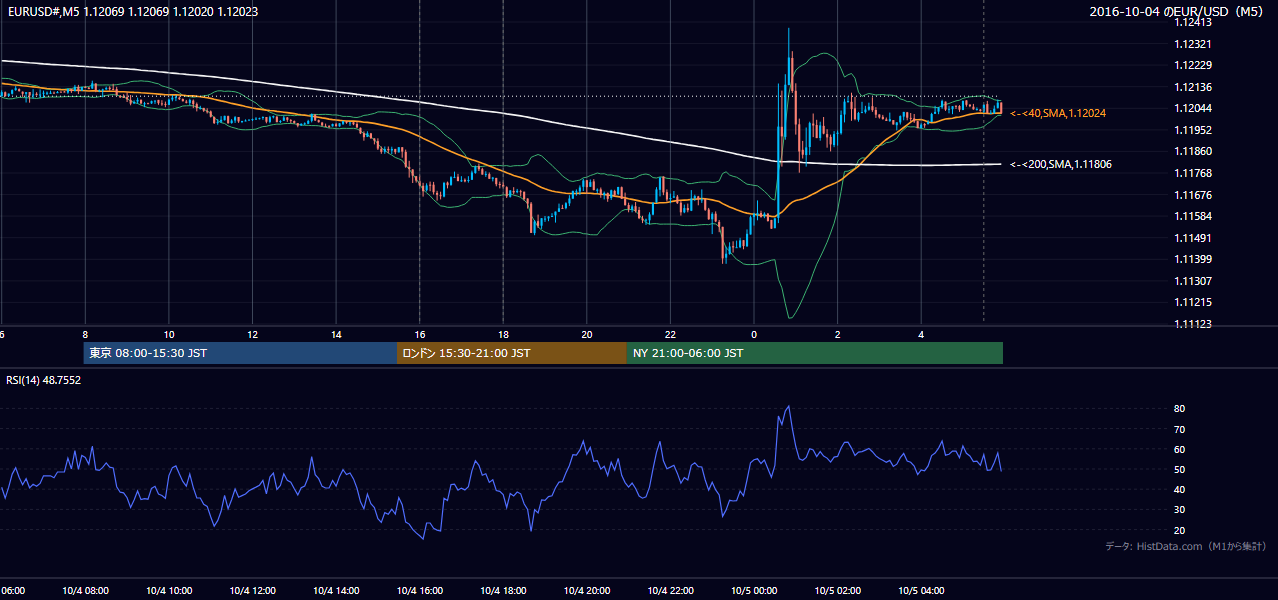Click price scale value 1.11215
This screenshot has width=1278, height=600.
[x=1192, y=302]
